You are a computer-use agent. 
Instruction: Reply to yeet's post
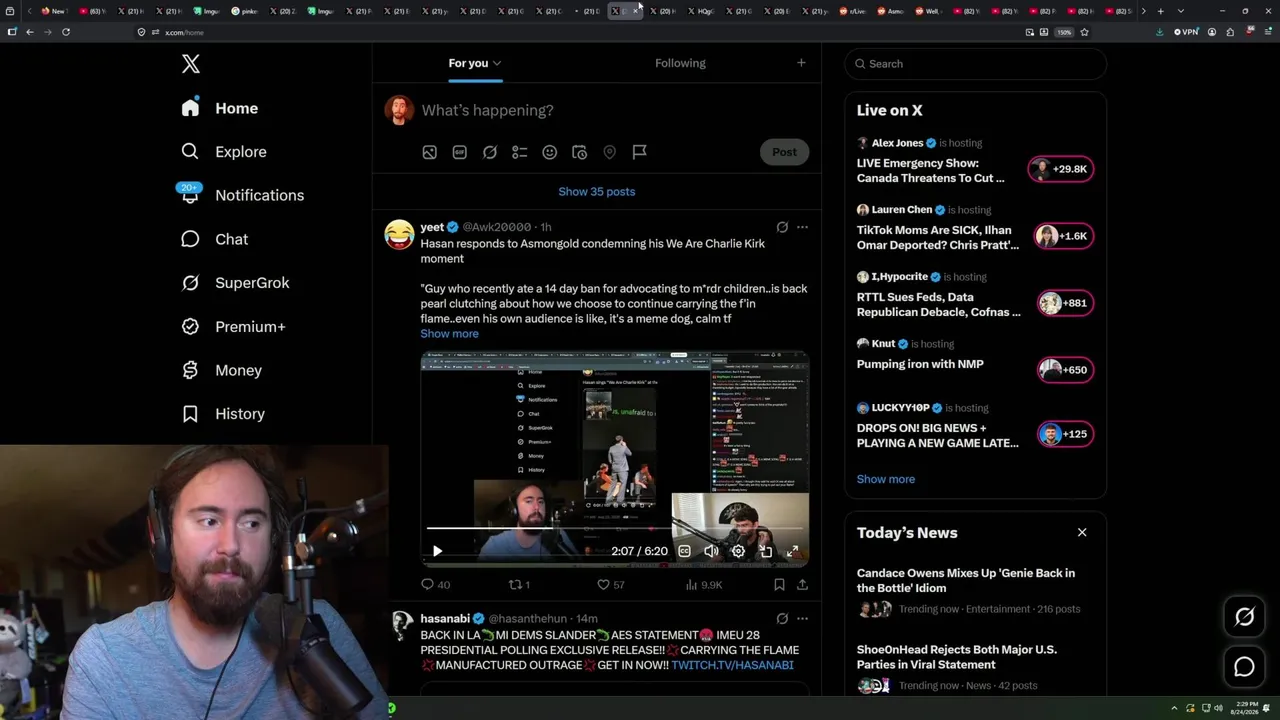point(435,585)
